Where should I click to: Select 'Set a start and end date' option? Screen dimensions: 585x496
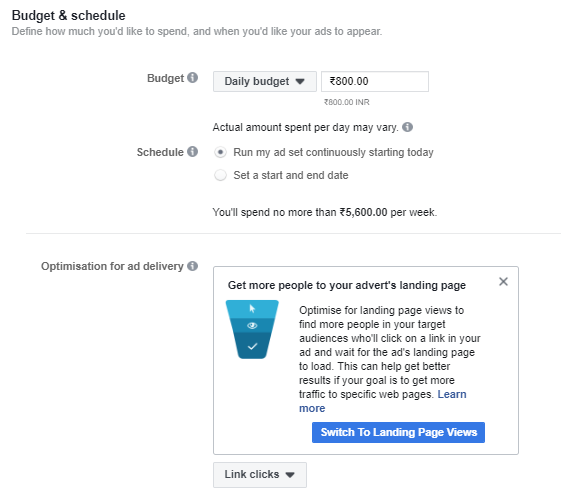pyautogui.click(x=220, y=175)
